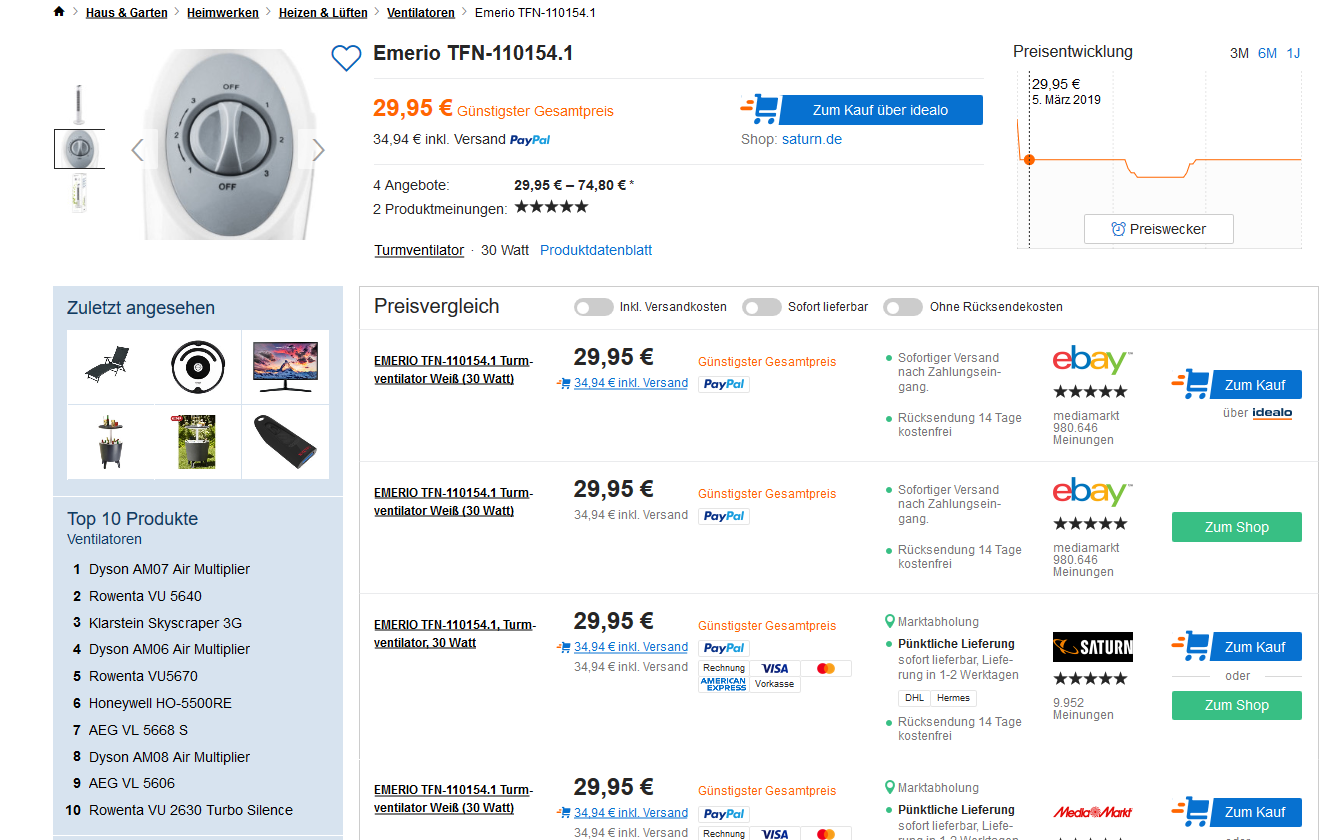The width and height of the screenshot is (1329, 840).
Task: Click Zum Kauf über idealo button
Action: pos(880,110)
